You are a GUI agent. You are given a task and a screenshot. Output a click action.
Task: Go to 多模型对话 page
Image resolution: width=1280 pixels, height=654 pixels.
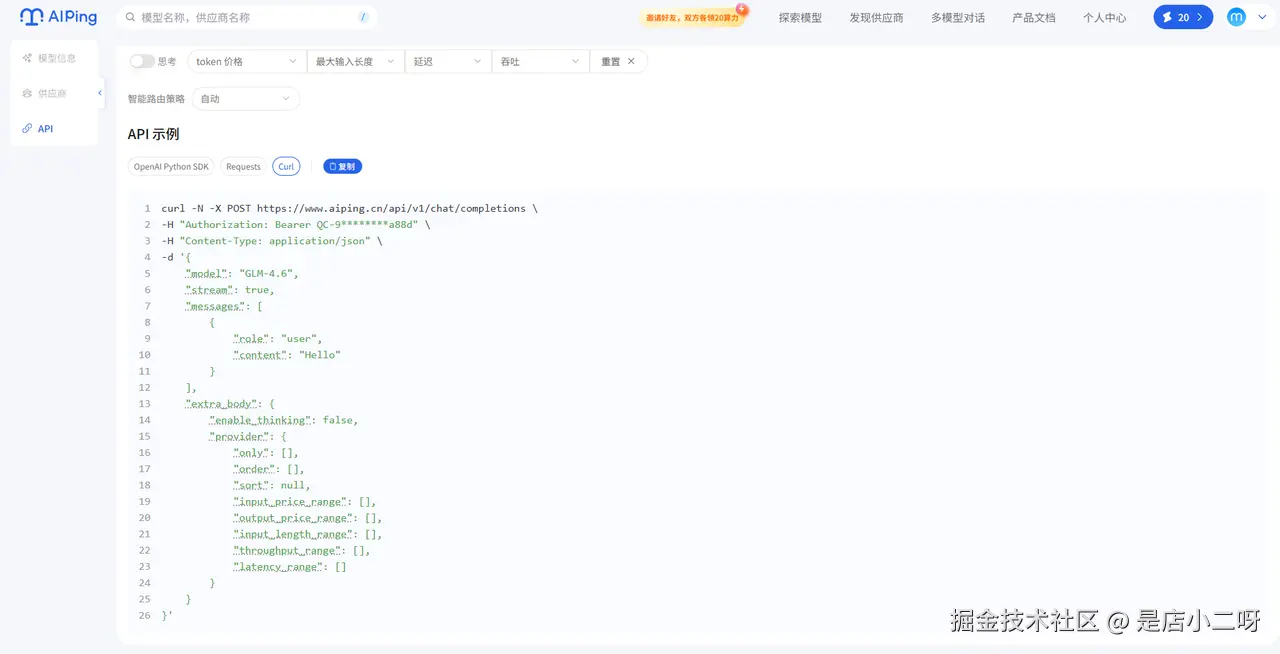pos(957,17)
